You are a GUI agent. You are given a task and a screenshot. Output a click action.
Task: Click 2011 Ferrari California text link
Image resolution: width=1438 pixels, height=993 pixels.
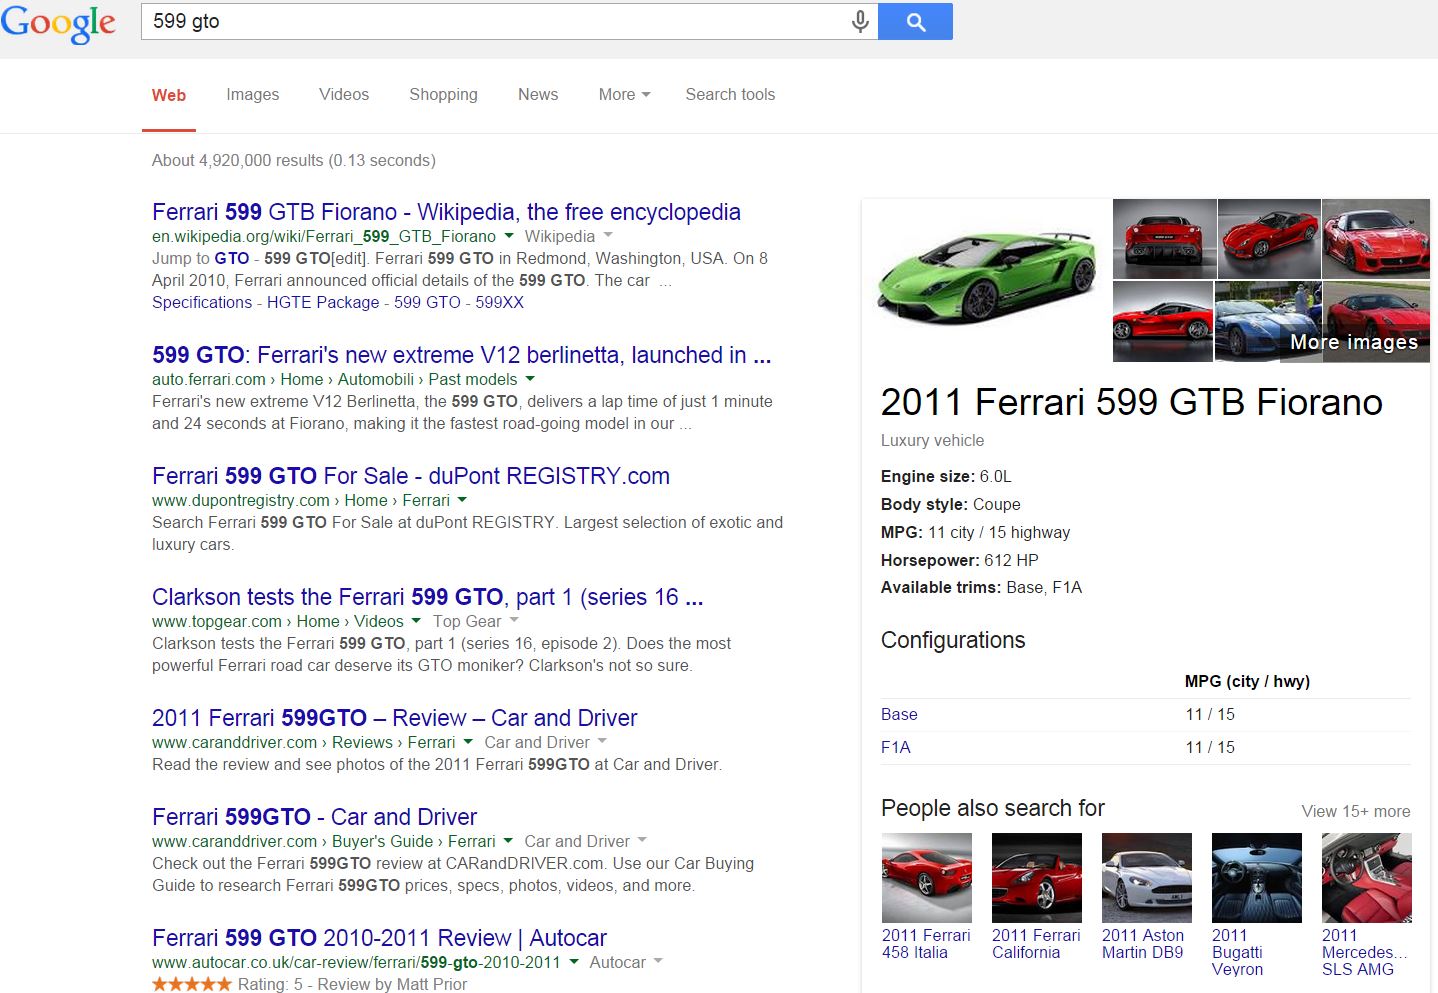[x=1036, y=944]
